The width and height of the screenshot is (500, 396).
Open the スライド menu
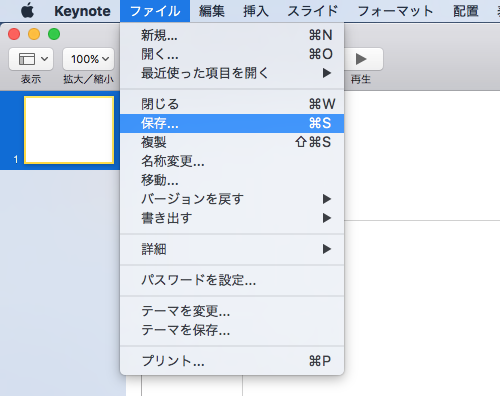pos(313,11)
